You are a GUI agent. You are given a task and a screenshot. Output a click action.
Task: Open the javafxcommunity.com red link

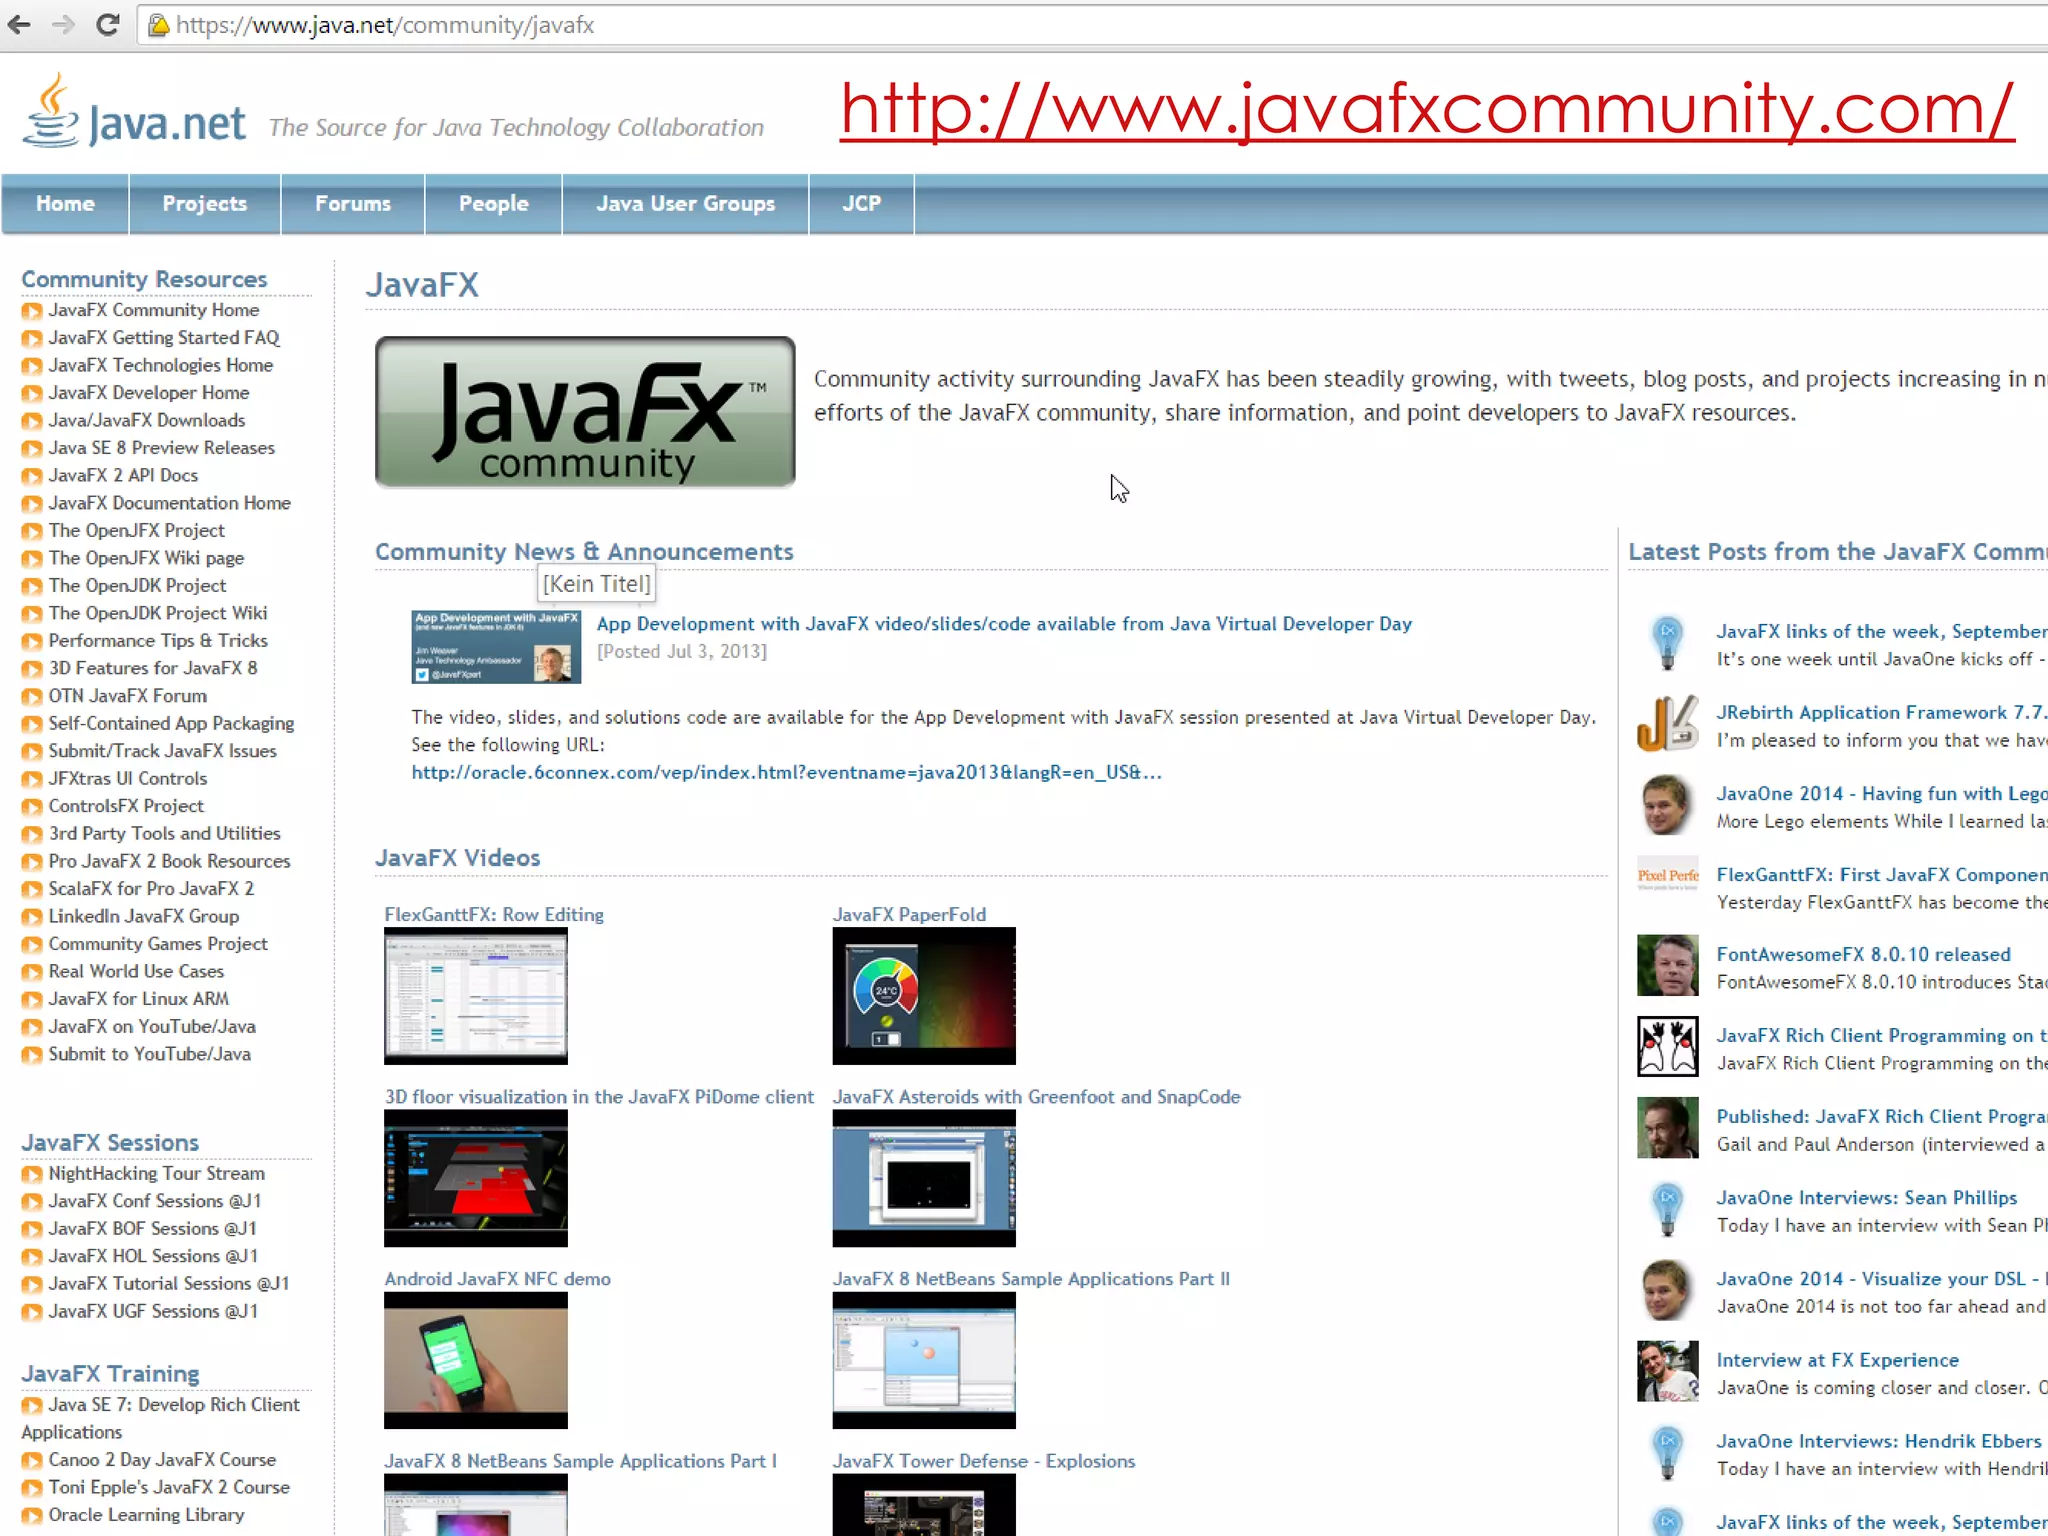[1426, 110]
